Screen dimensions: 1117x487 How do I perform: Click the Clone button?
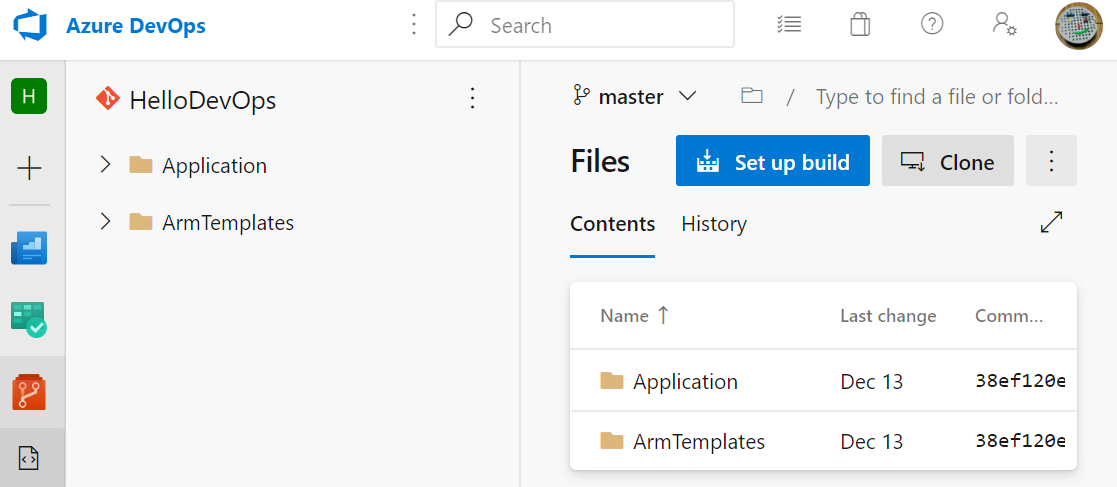948,162
